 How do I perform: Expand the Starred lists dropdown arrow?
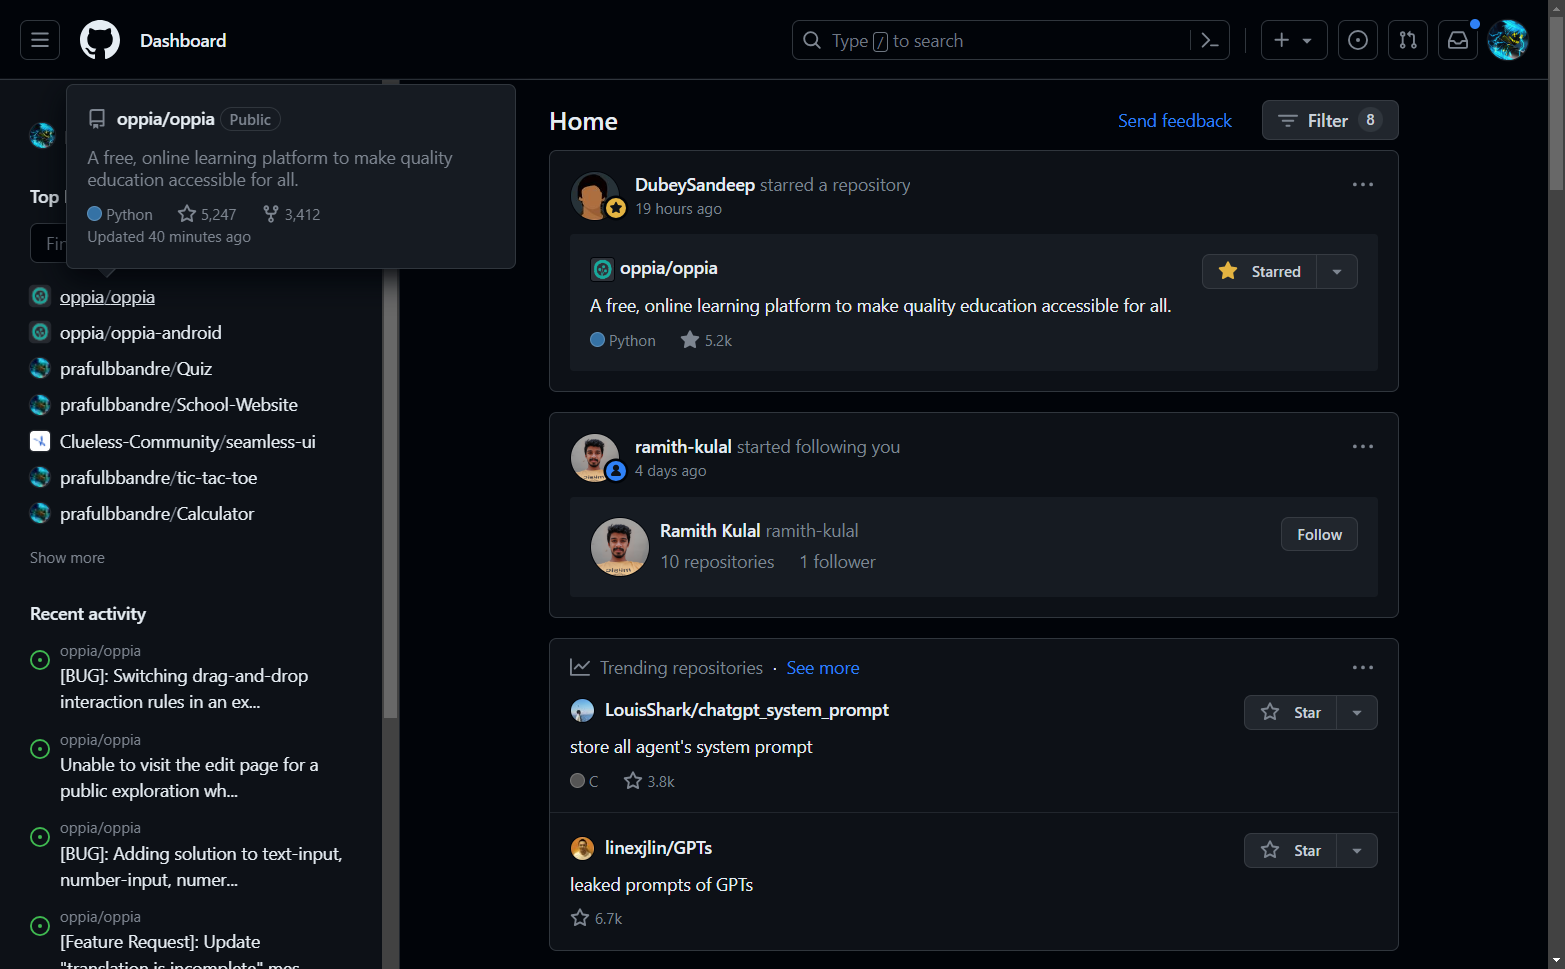(1337, 272)
